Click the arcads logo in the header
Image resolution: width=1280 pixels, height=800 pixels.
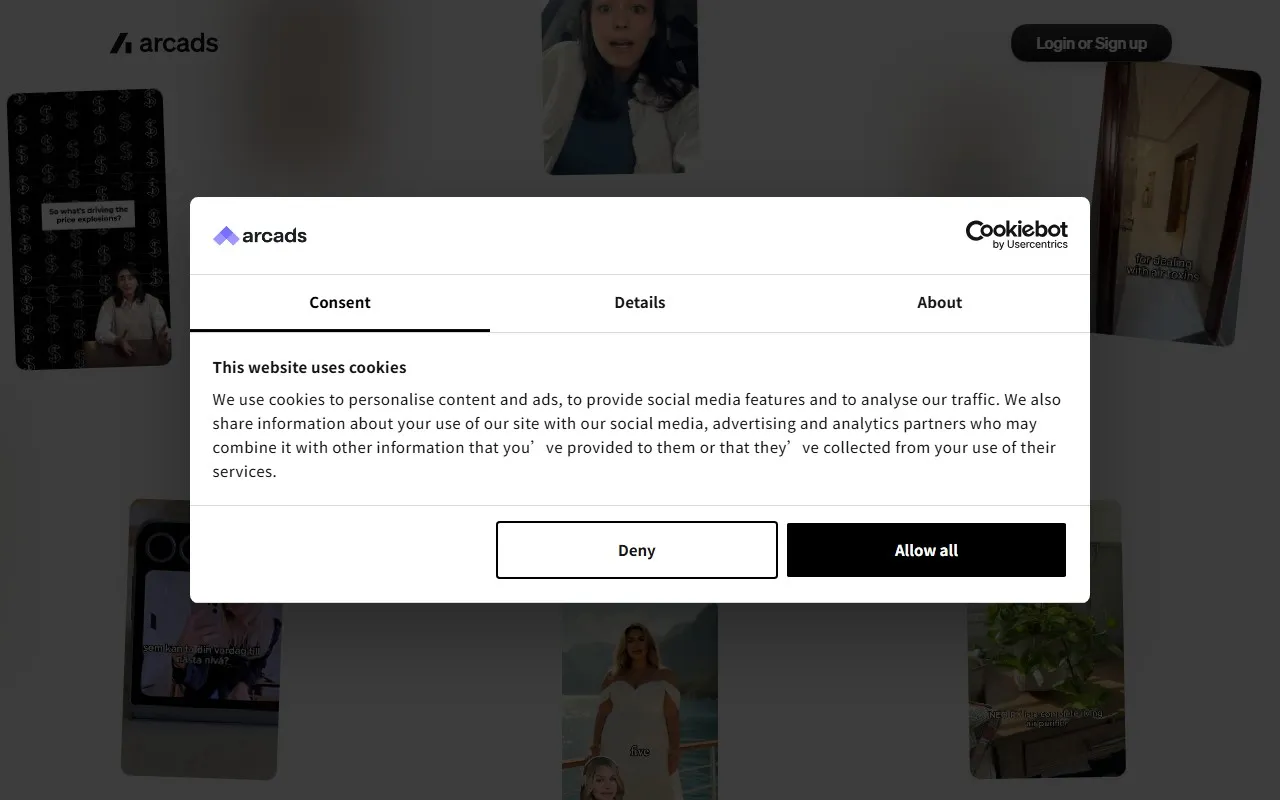click(164, 43)
